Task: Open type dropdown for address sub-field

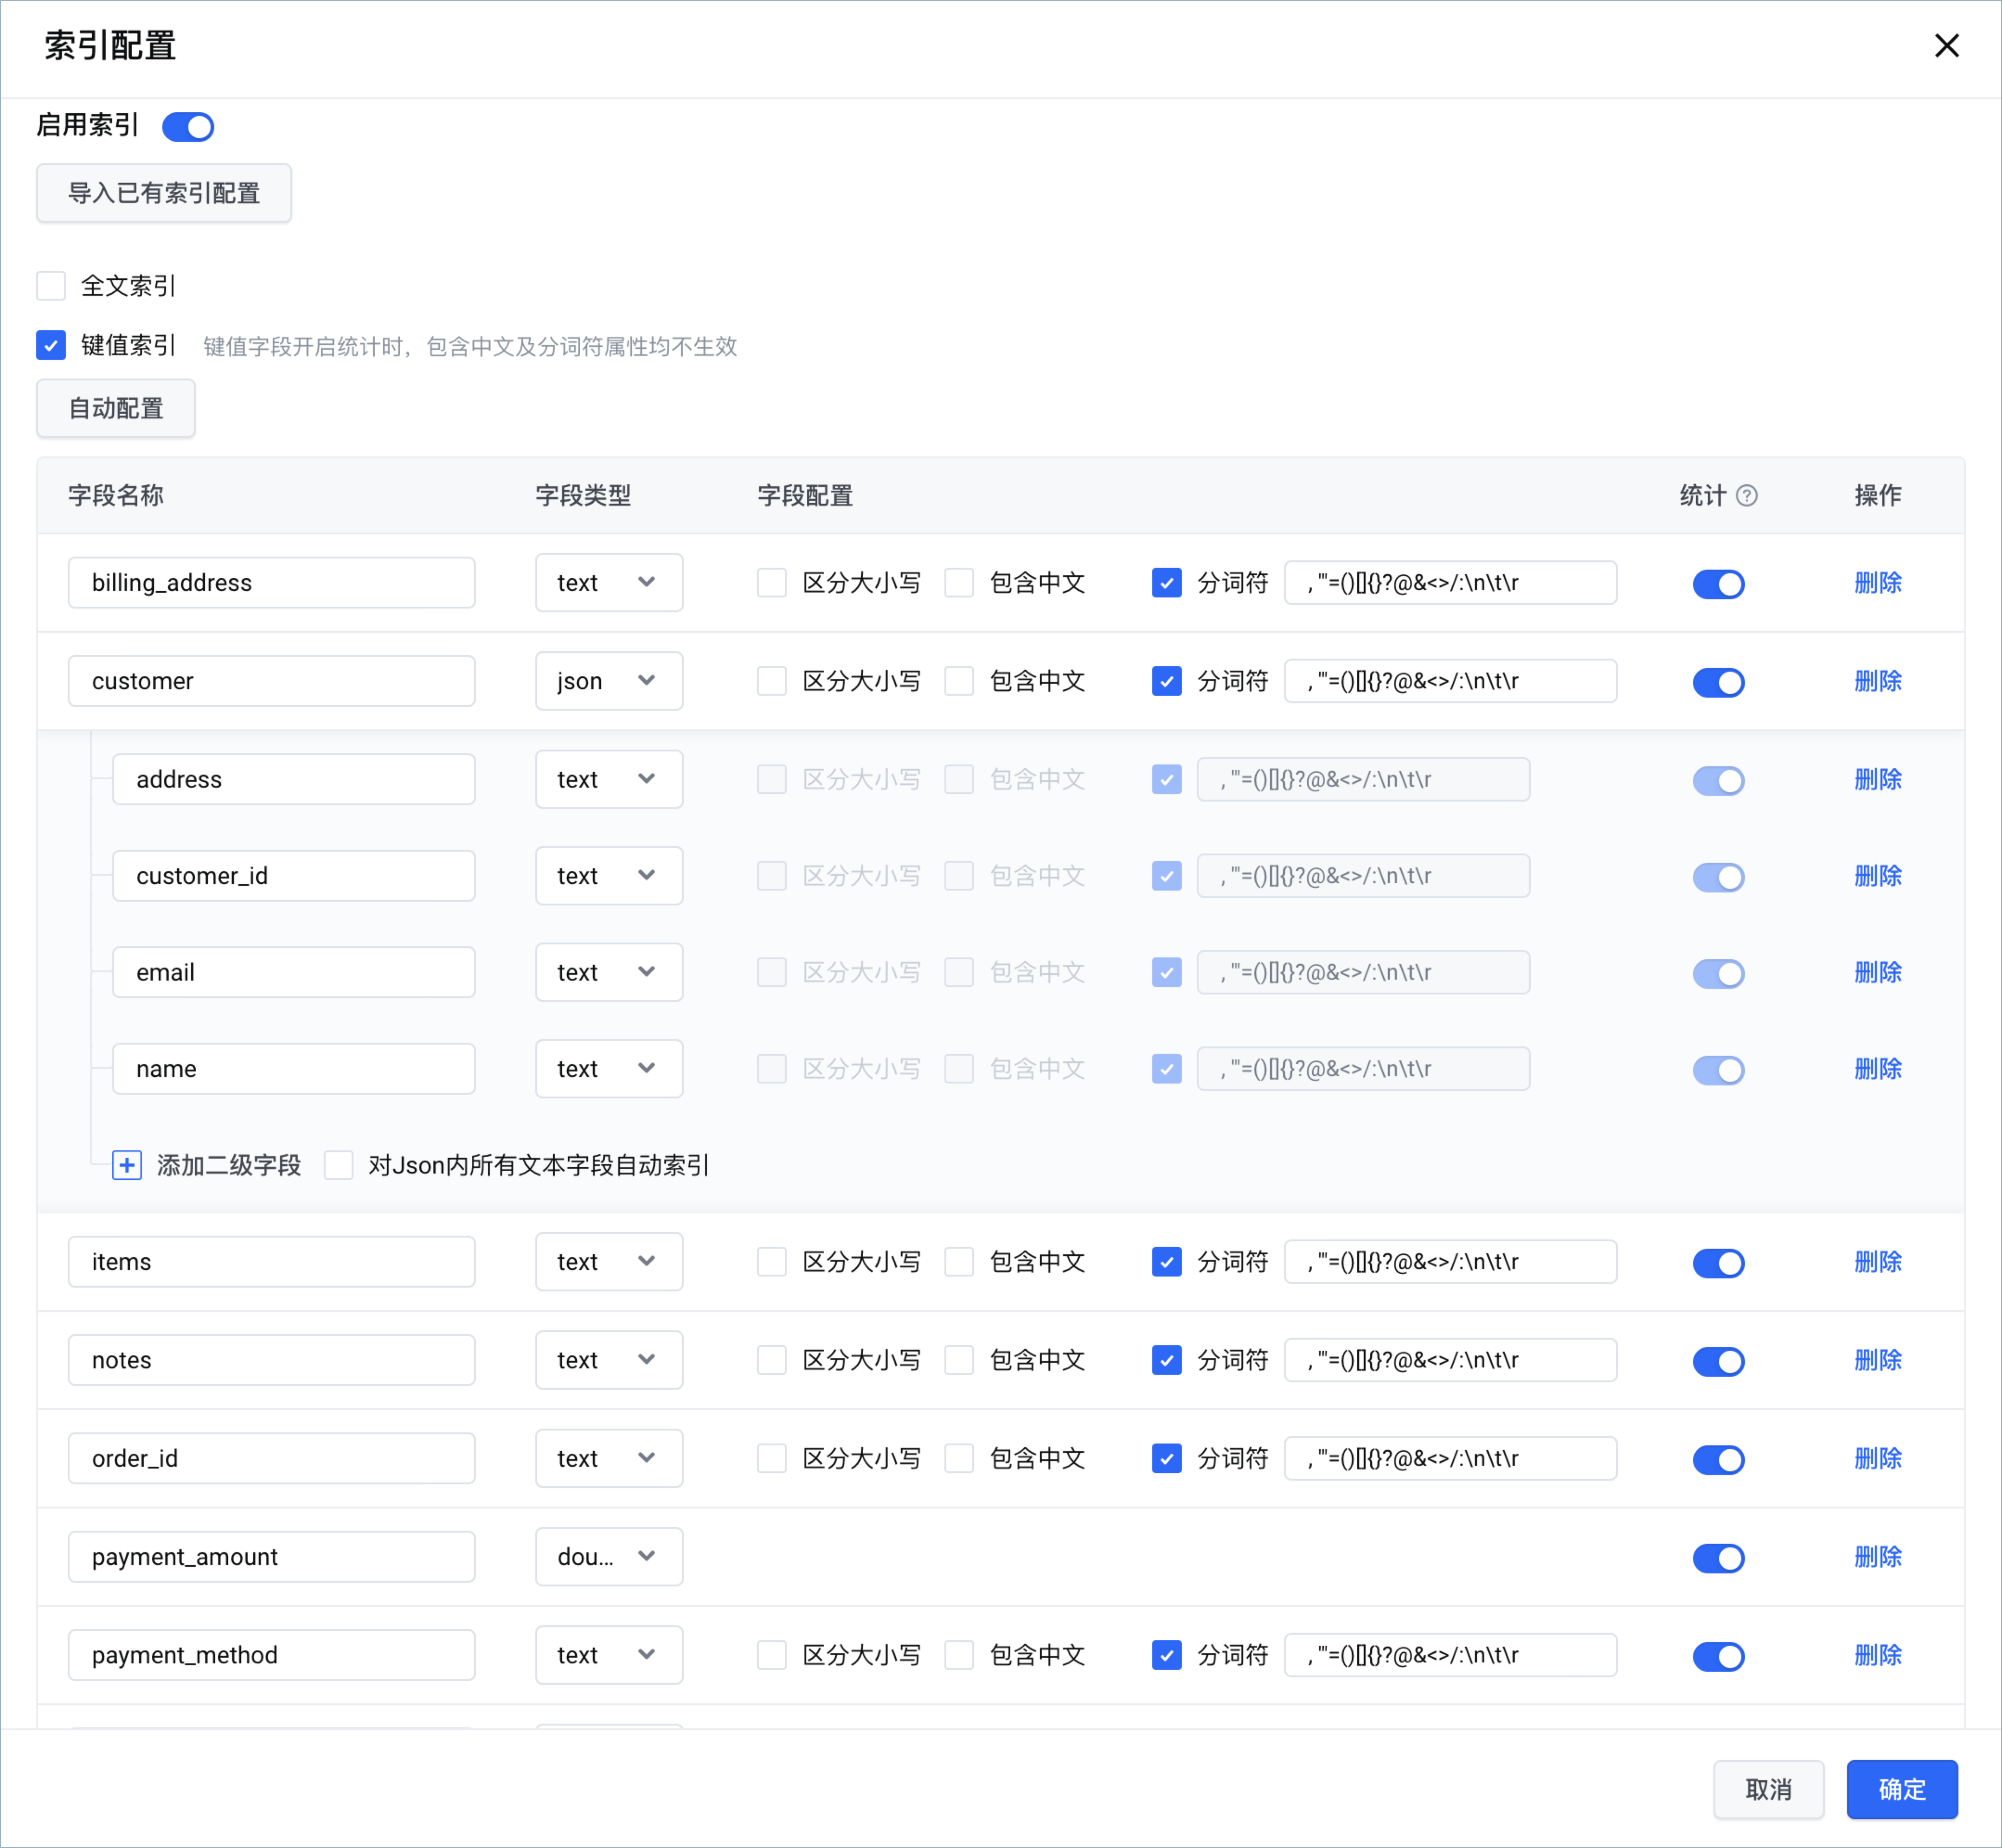Action: (609, 779)
